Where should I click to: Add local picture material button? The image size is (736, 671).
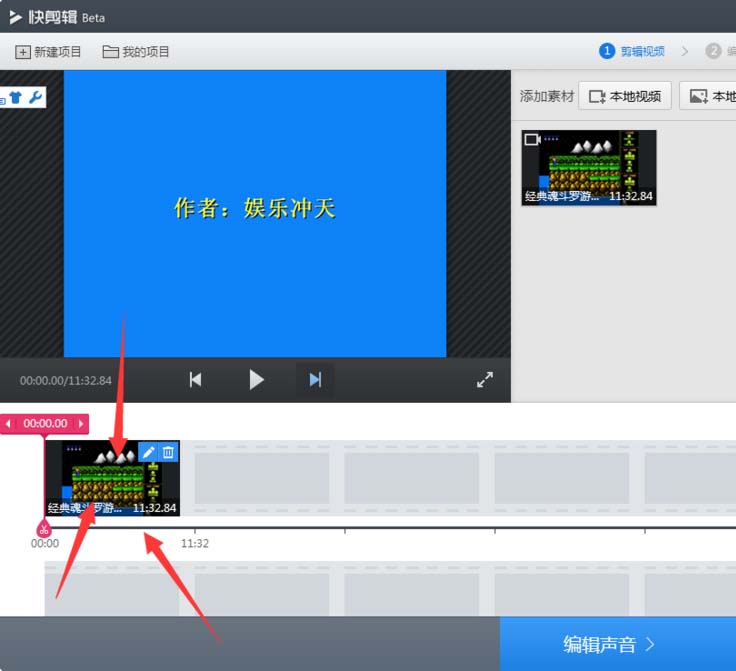[708, 96]
